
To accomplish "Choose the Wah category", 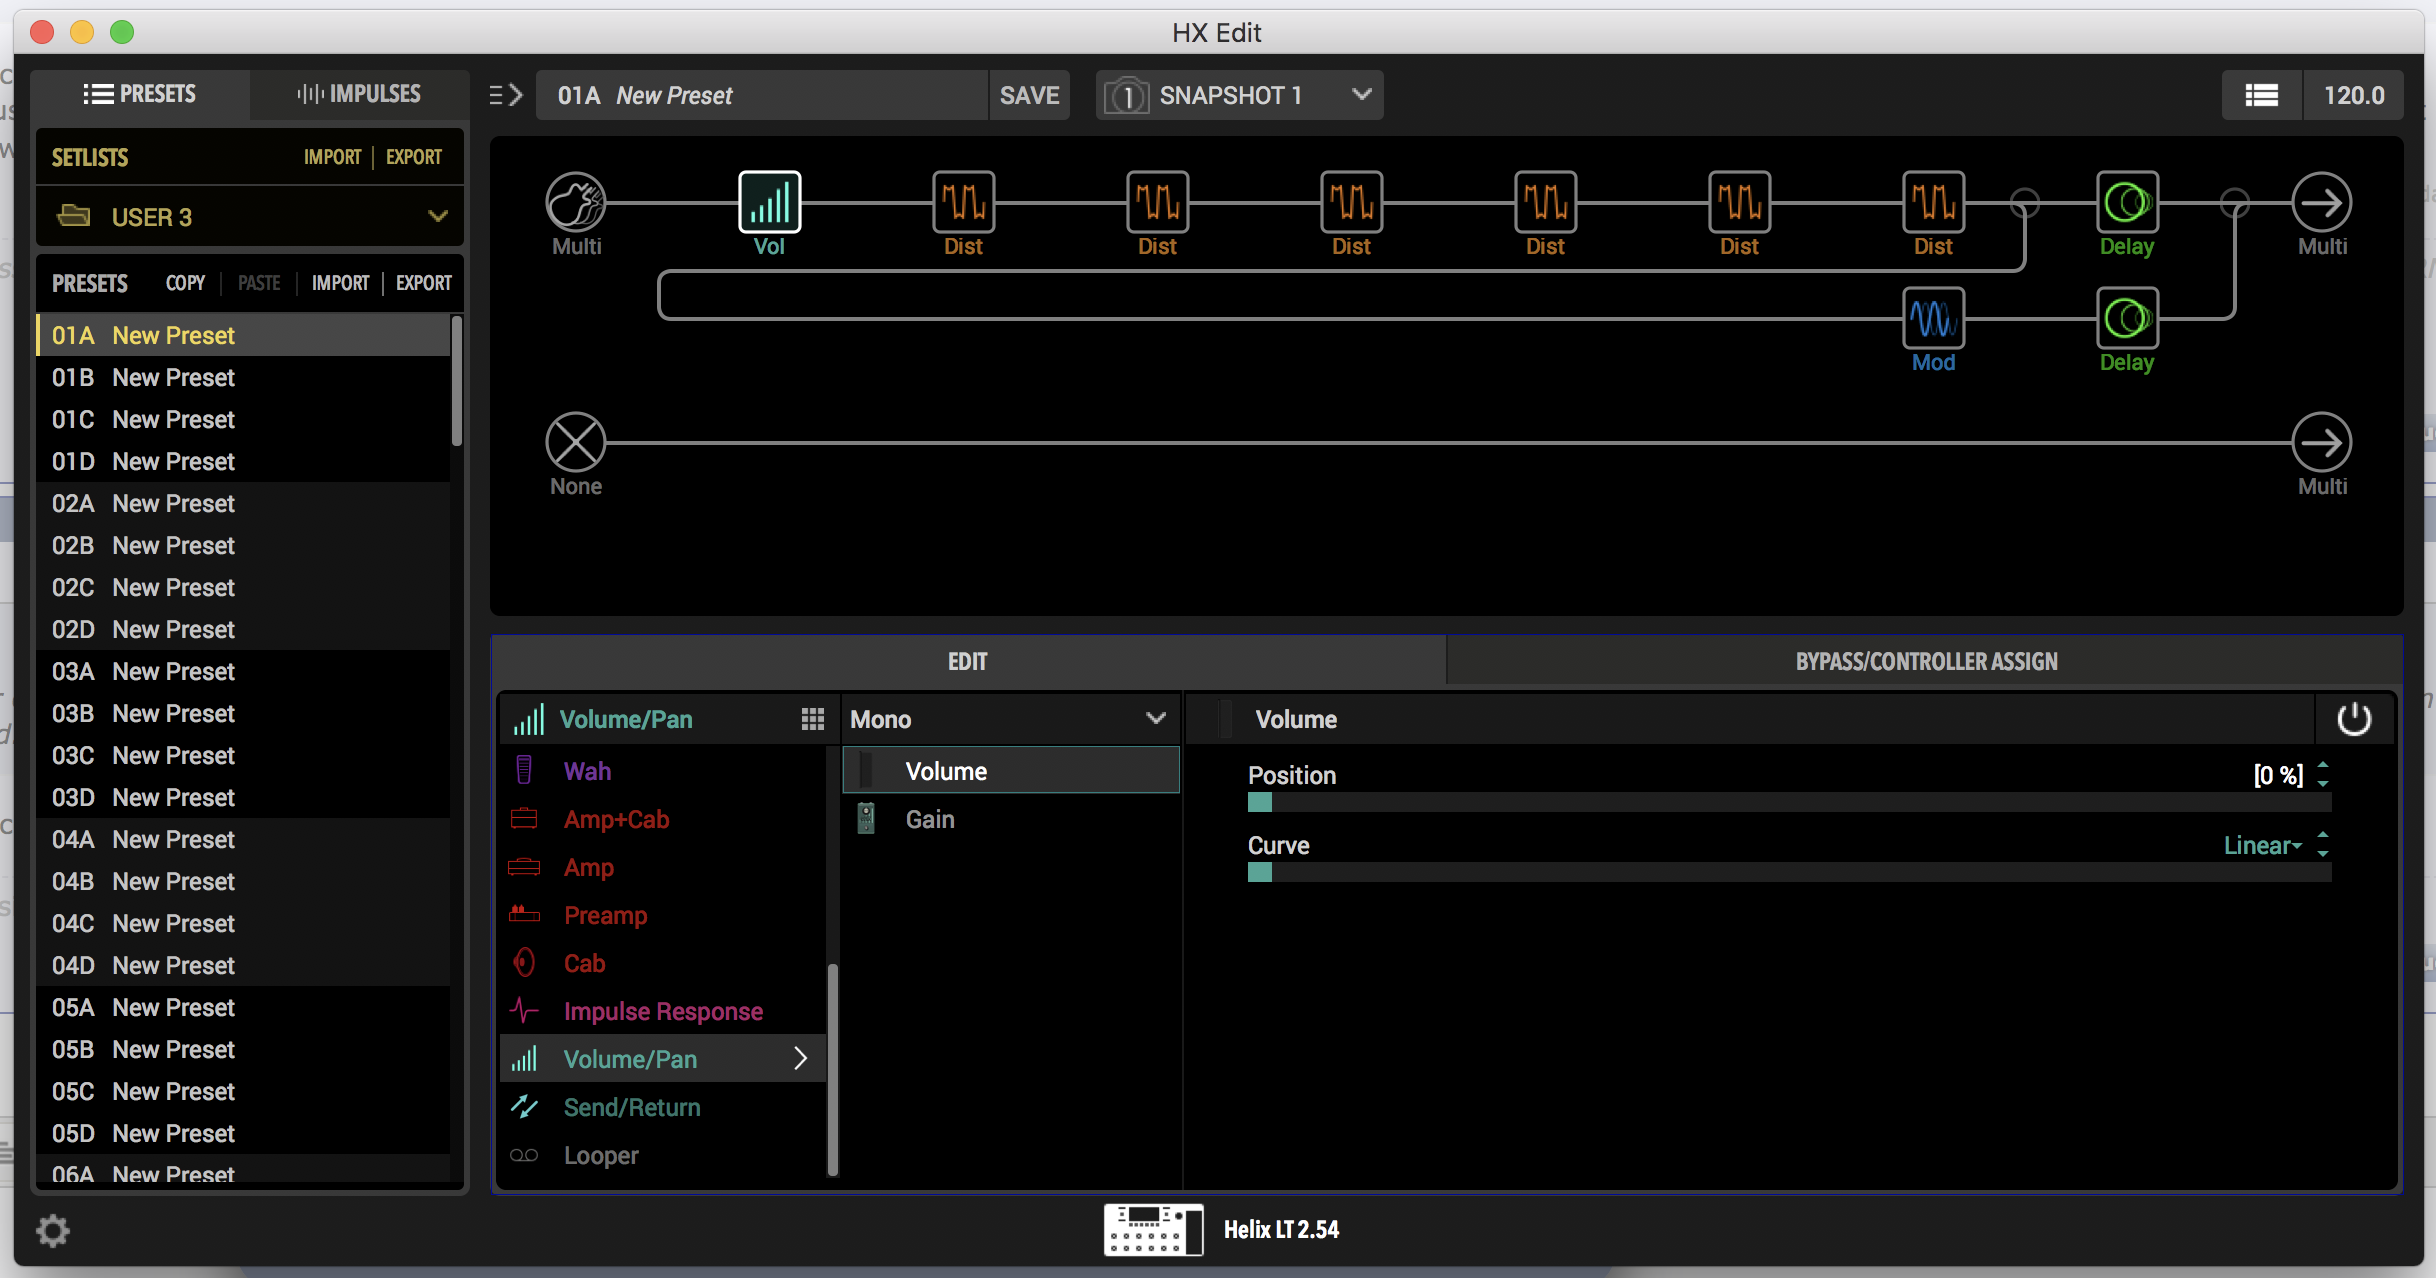I will pos(662,771).
